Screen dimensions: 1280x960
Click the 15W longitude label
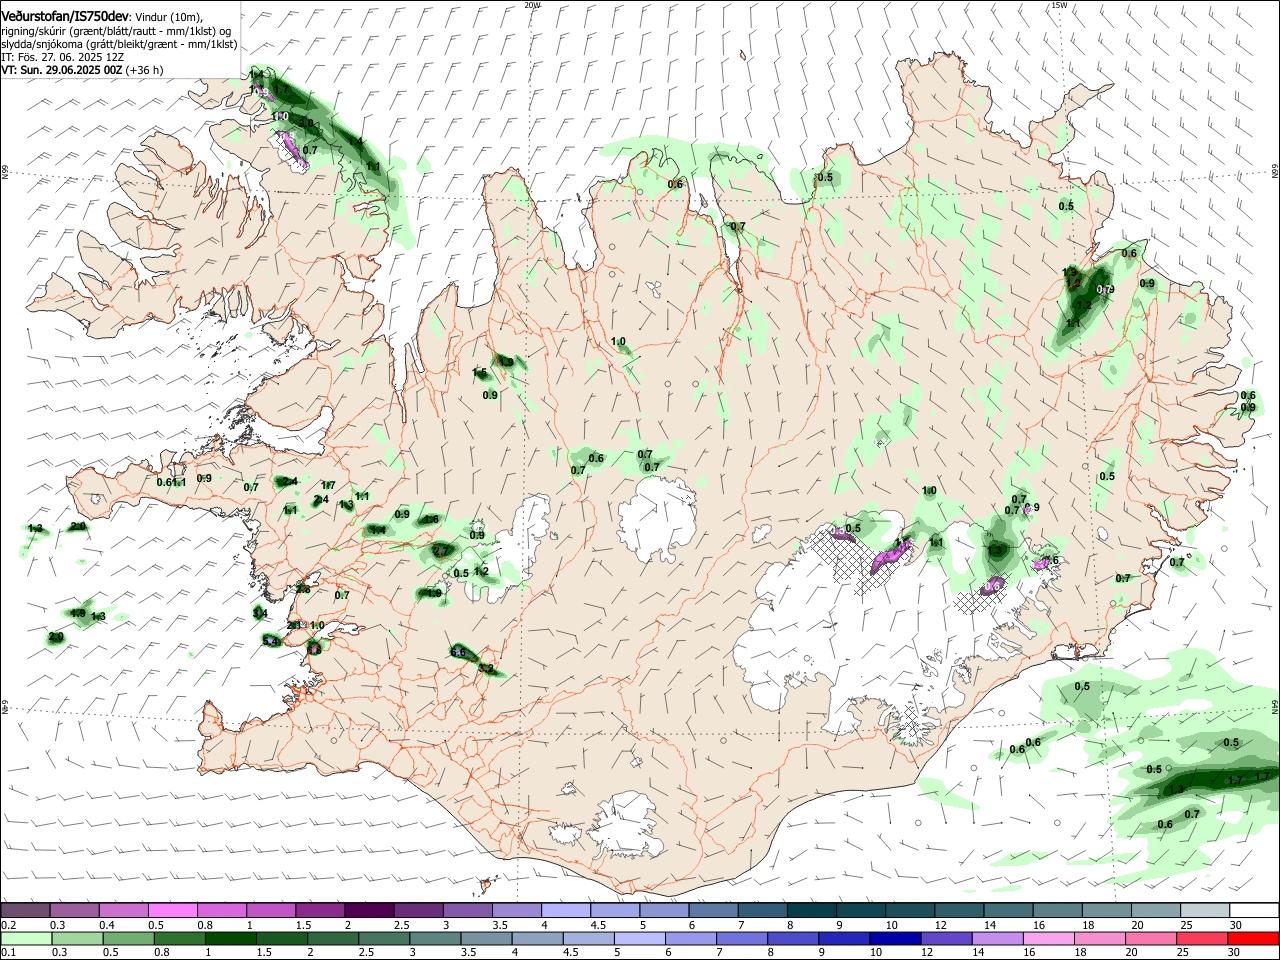(1059, 5)
